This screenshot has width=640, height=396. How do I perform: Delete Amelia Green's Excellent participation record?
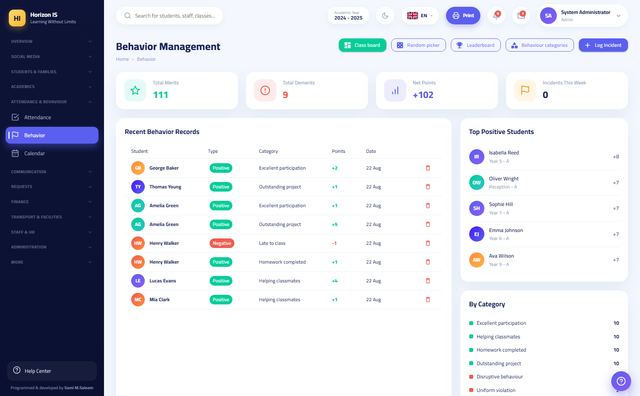pos(428,206)
